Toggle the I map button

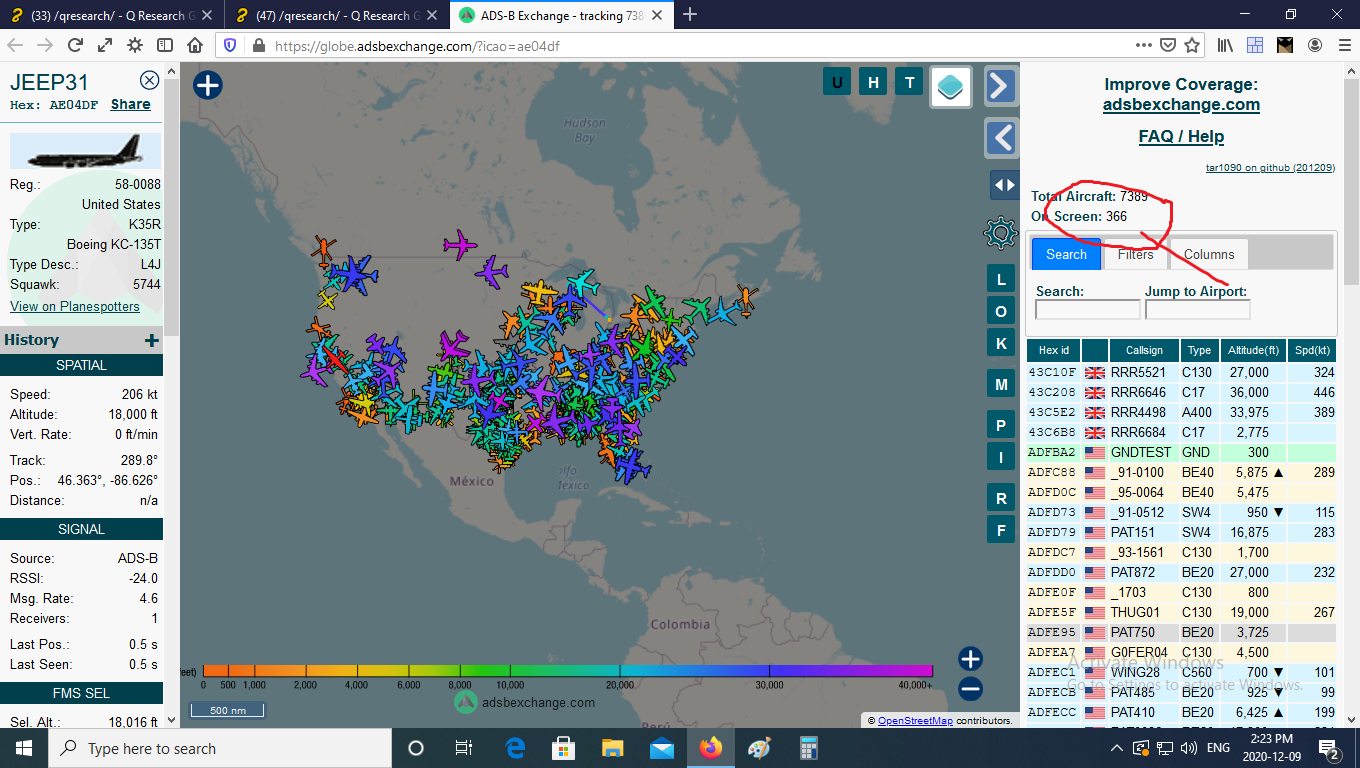1001,457
